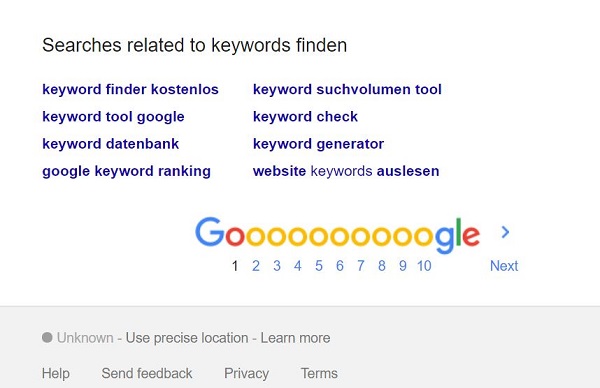The height and width of the screenshot is (388, 600).
Task: Open 'keyword finder kostenlos' related search
Action: click(130, 90)
